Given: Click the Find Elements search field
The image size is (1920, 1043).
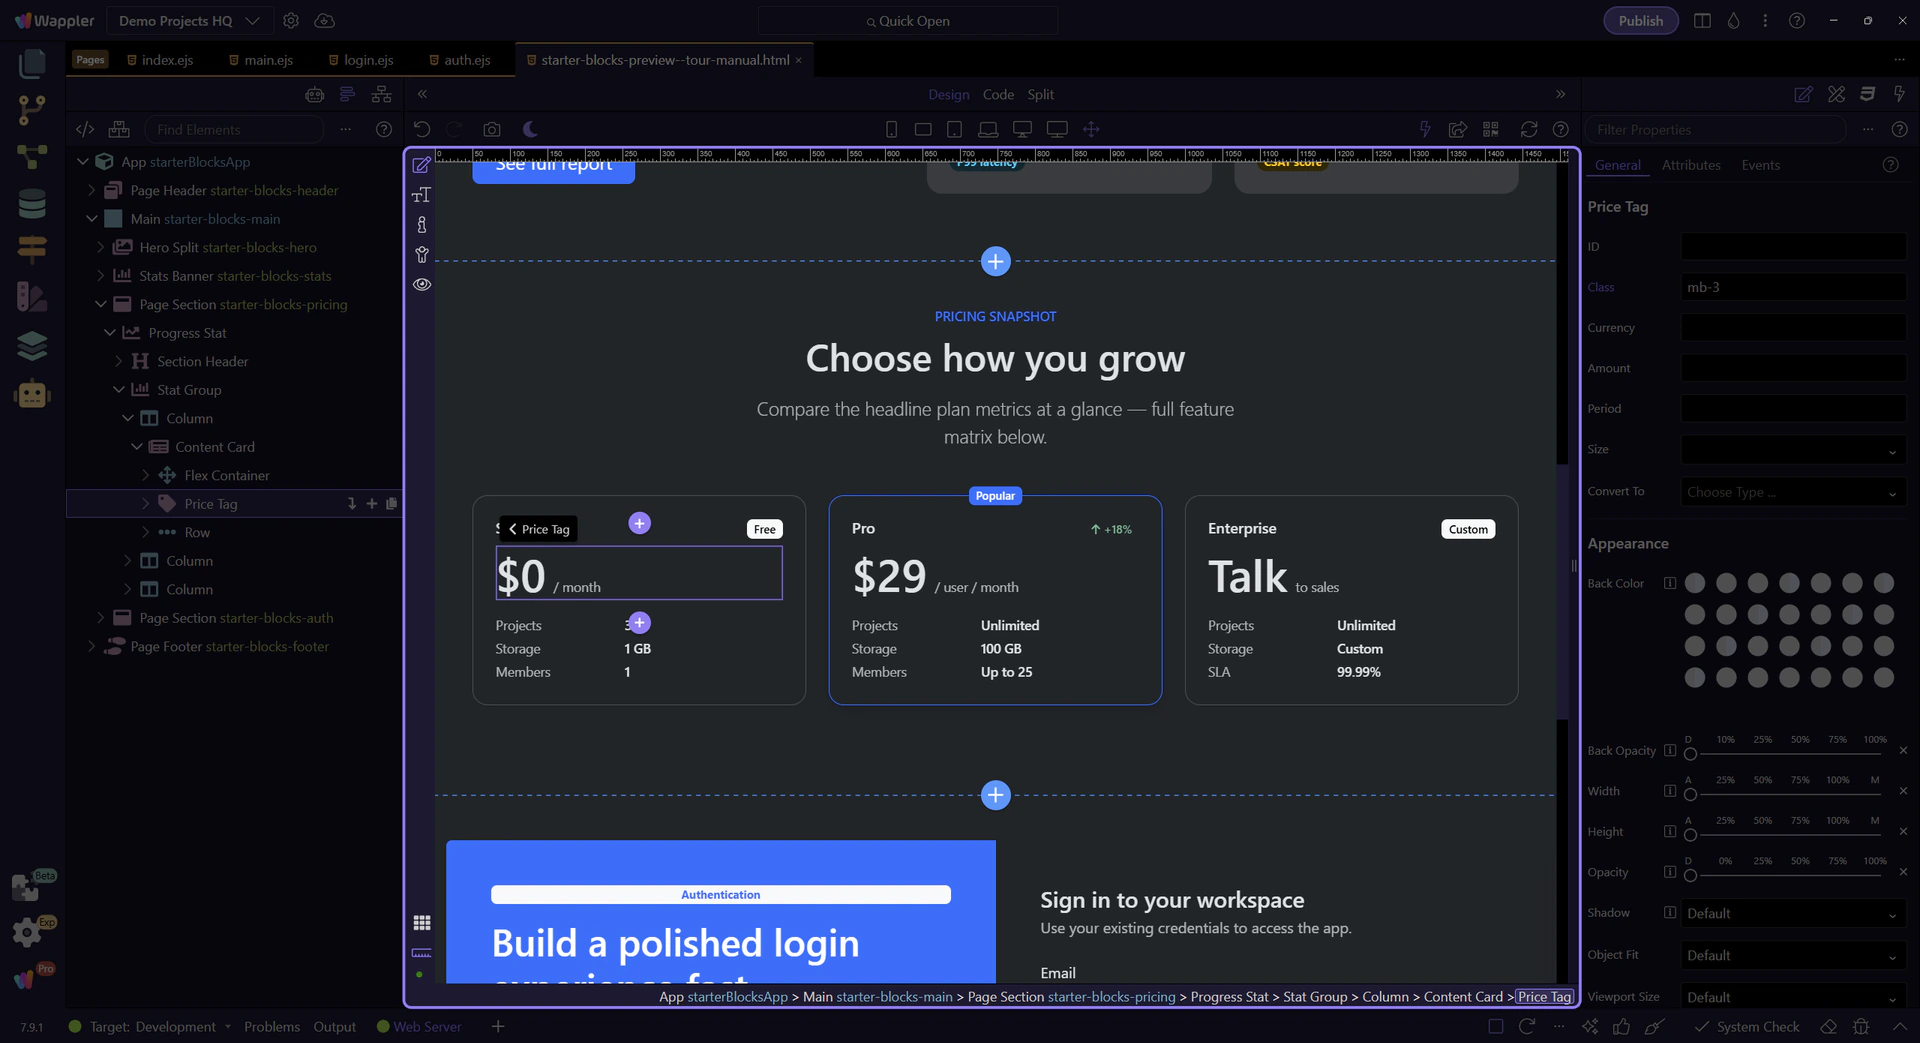Looking at the screenshot, I should click(235, 129).
